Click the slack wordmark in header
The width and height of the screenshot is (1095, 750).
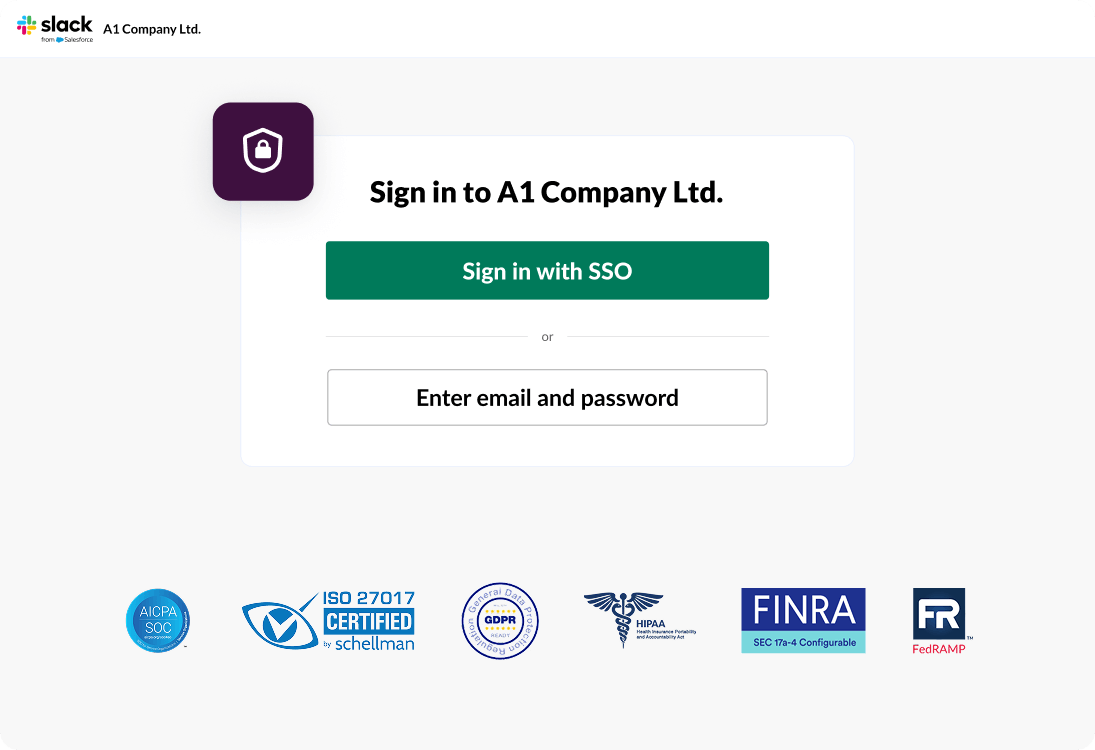[x=66, y=24]
